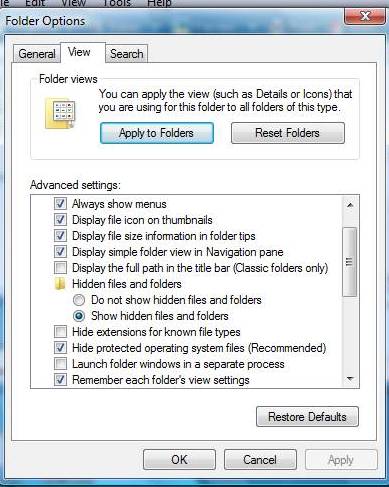Open the Help menu in menu bar
389x487 pixels.
(x=159, y=3)
